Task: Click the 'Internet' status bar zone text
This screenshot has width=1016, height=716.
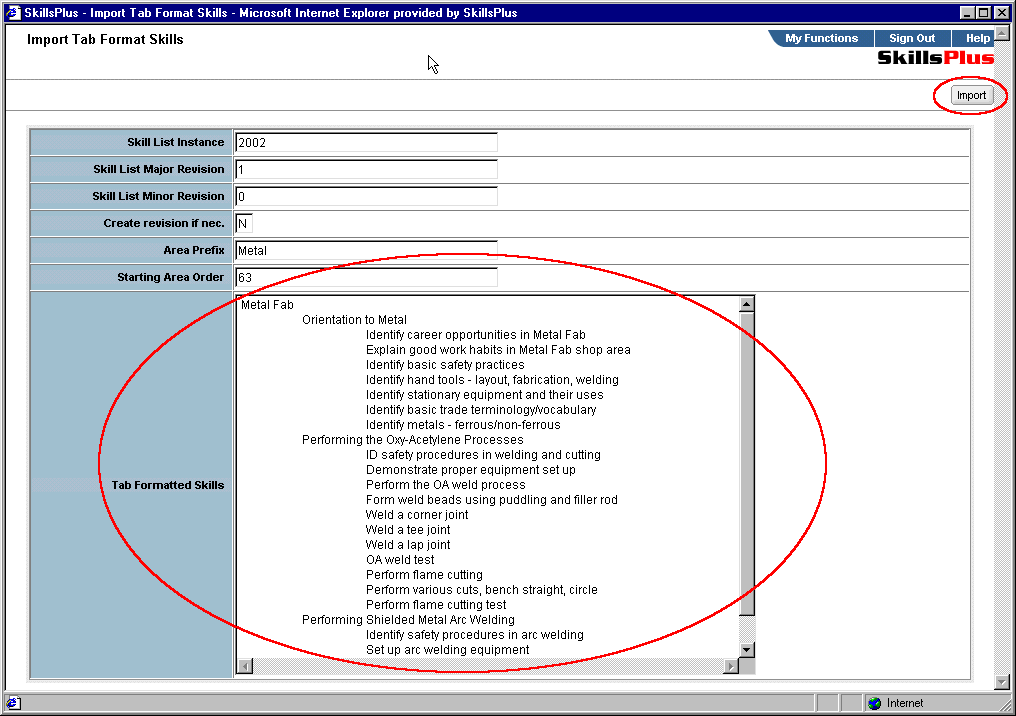Action: [905, 703]
